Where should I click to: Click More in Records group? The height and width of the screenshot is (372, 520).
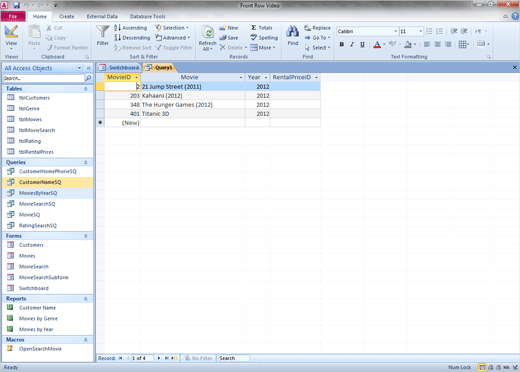pyautogui.click(x=263, y=48)
